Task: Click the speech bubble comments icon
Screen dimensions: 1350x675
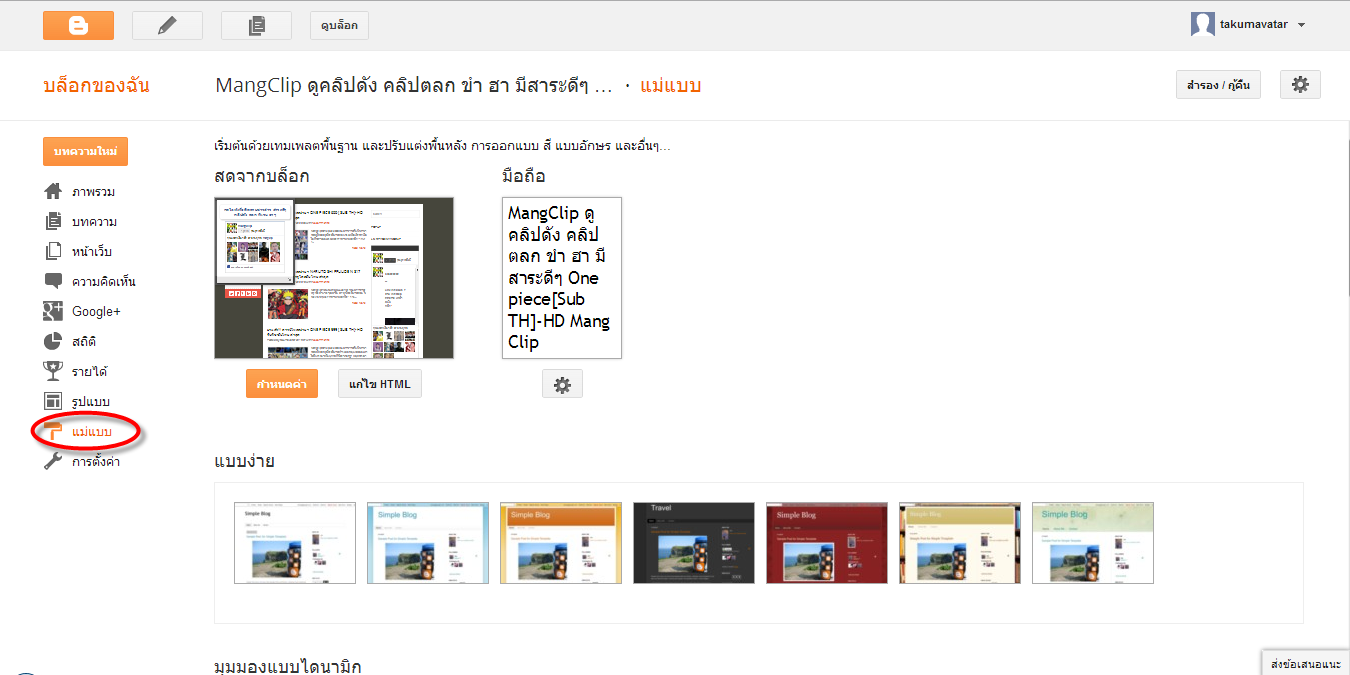Action: point(54,281)
